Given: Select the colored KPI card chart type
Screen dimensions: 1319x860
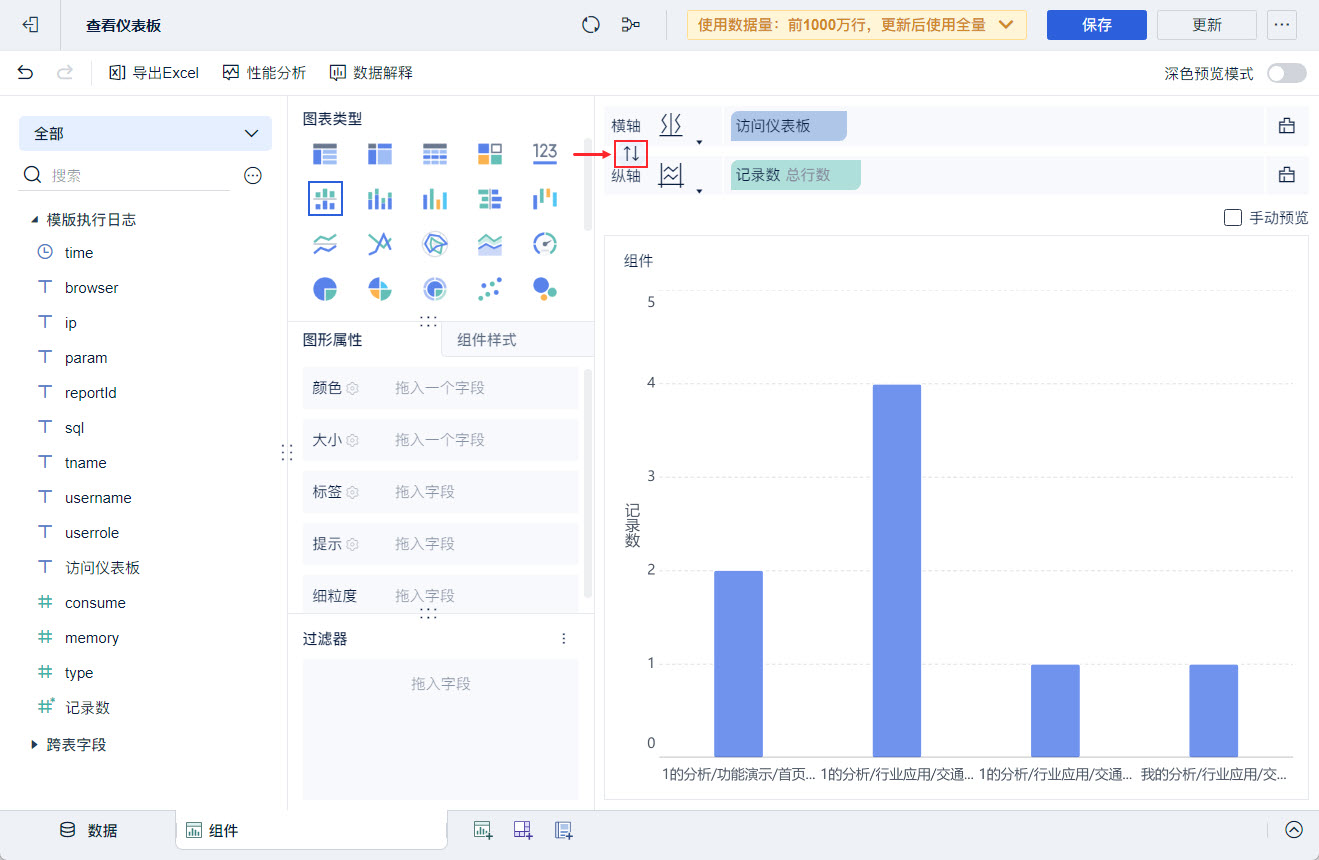Looking at the screenshot, I should point(489,153).
